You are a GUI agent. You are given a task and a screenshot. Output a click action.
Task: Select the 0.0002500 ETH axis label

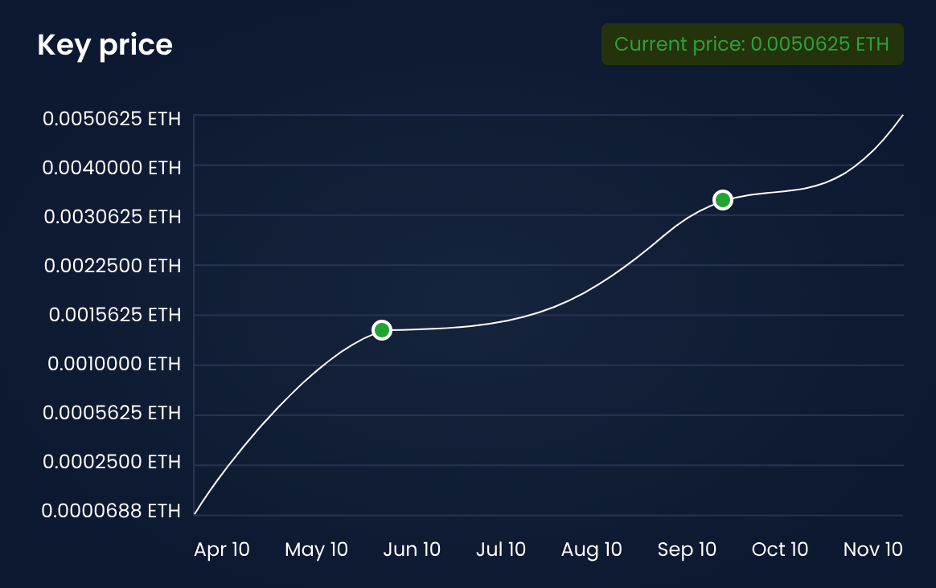click(112, 462)
